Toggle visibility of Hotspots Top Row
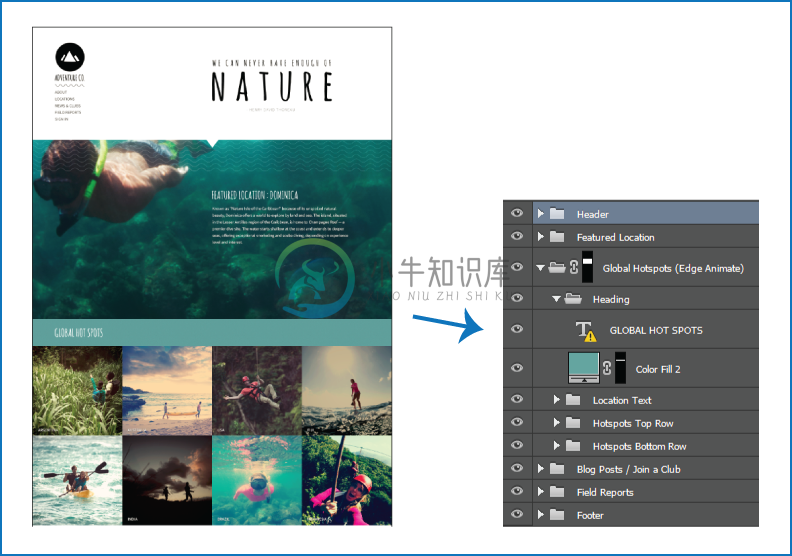792x556 pixels. tap(517, 422)
